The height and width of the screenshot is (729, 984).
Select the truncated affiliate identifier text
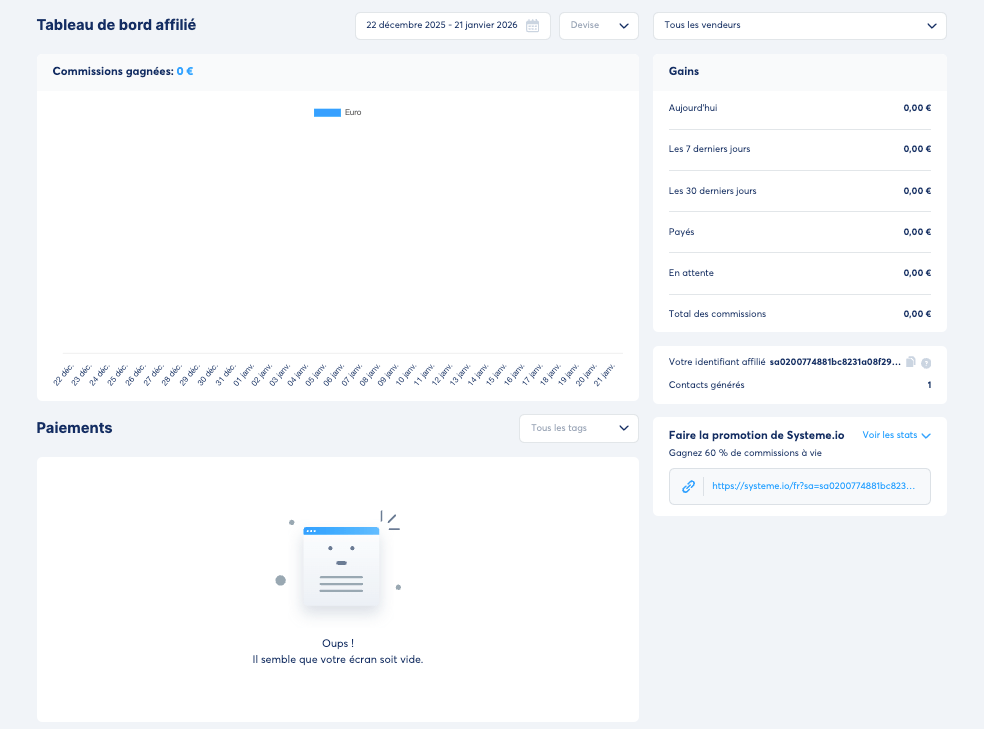coord(835,362)
